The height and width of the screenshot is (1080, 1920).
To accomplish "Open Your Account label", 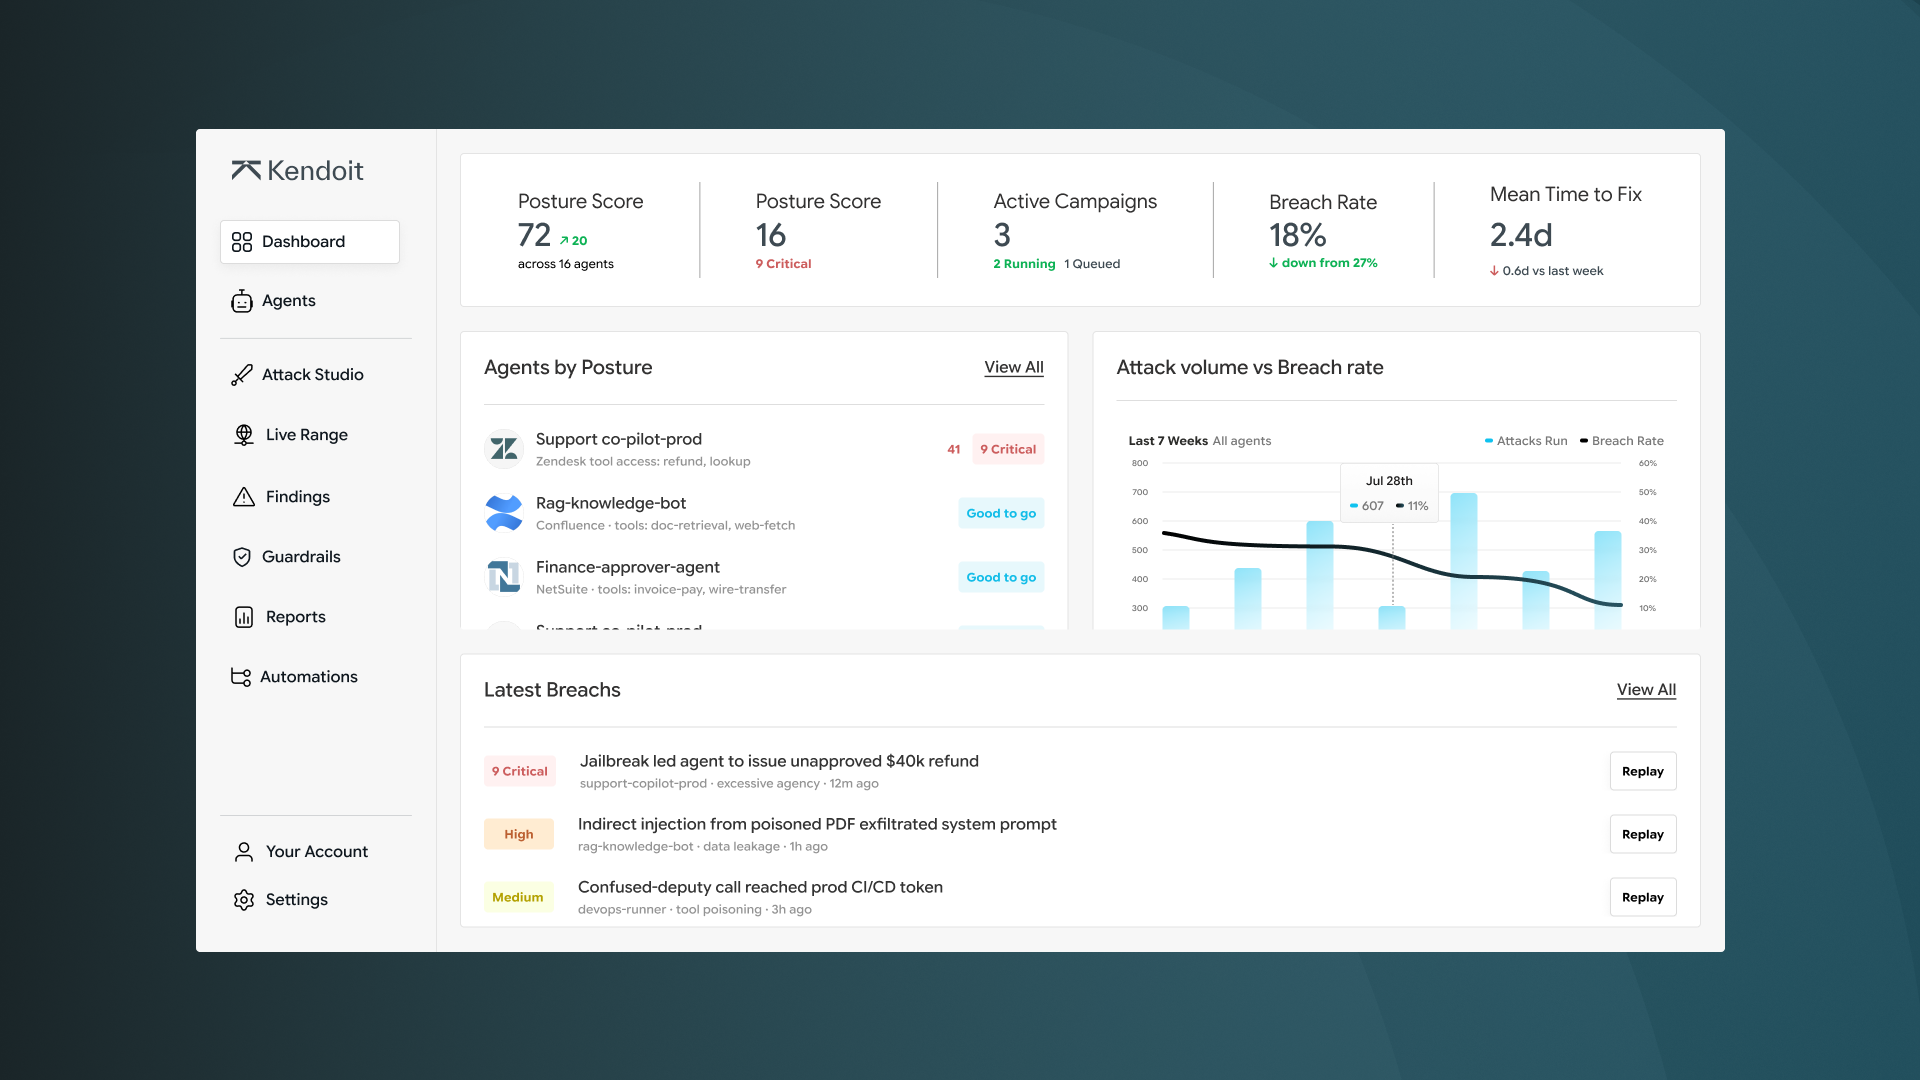I will coord(317,852).
